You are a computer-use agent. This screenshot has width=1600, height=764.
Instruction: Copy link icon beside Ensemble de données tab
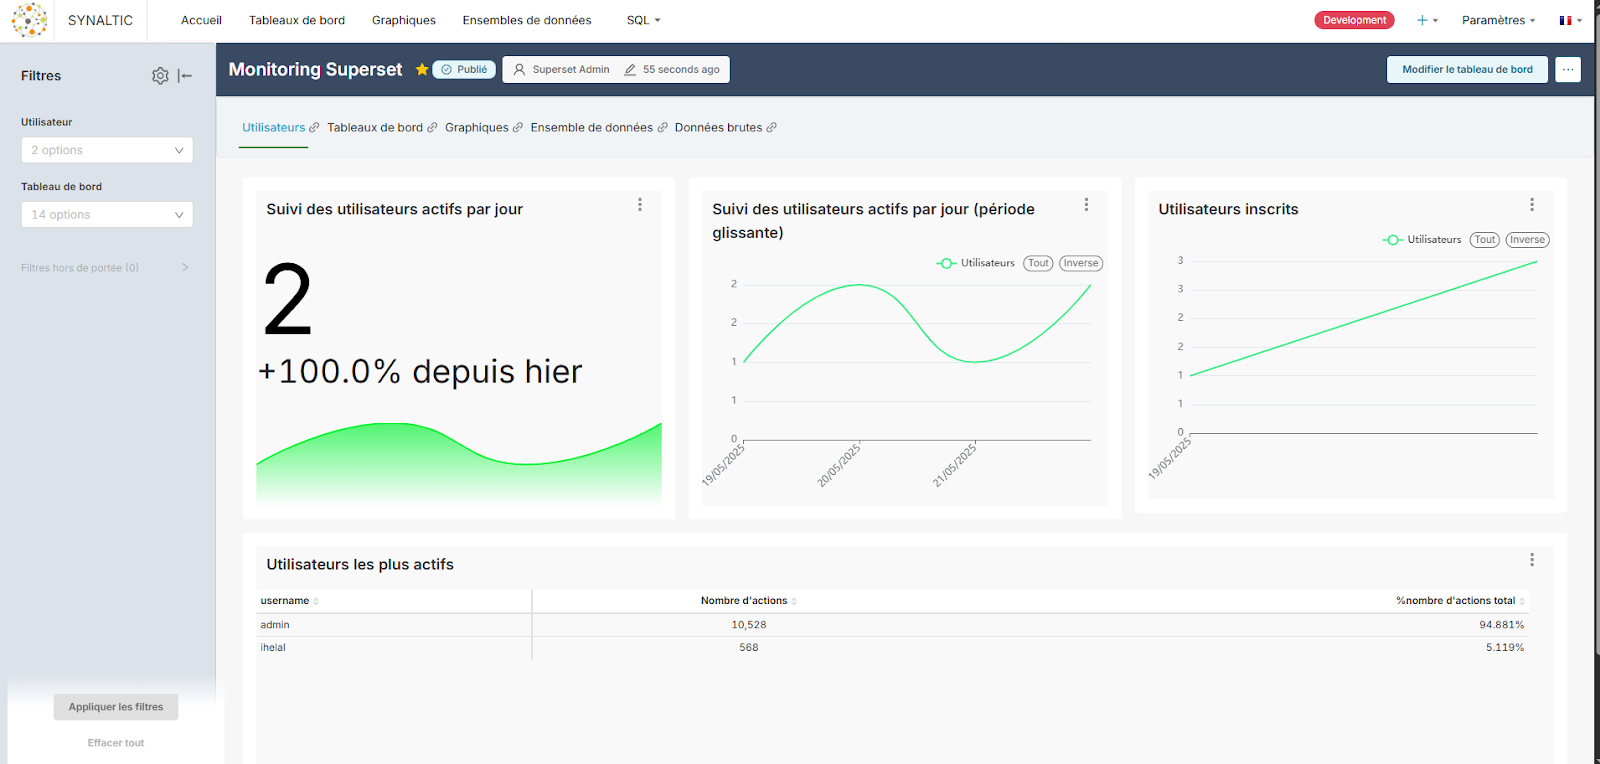click(662, 128)
